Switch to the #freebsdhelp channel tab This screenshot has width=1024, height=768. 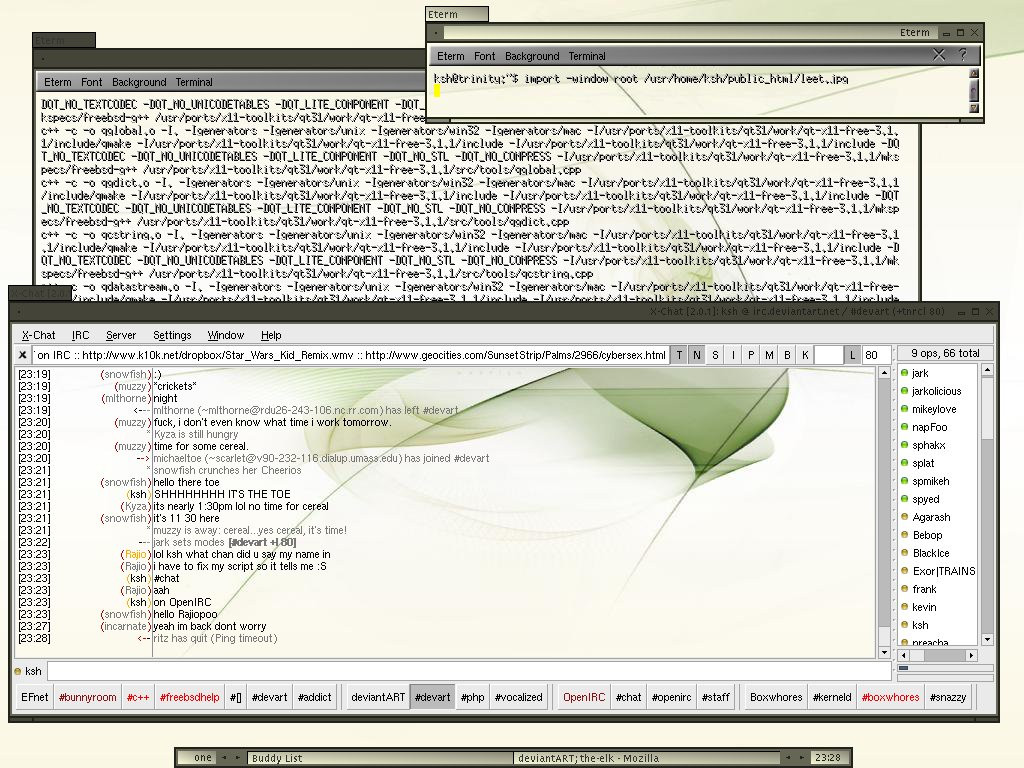coord(189,697)
